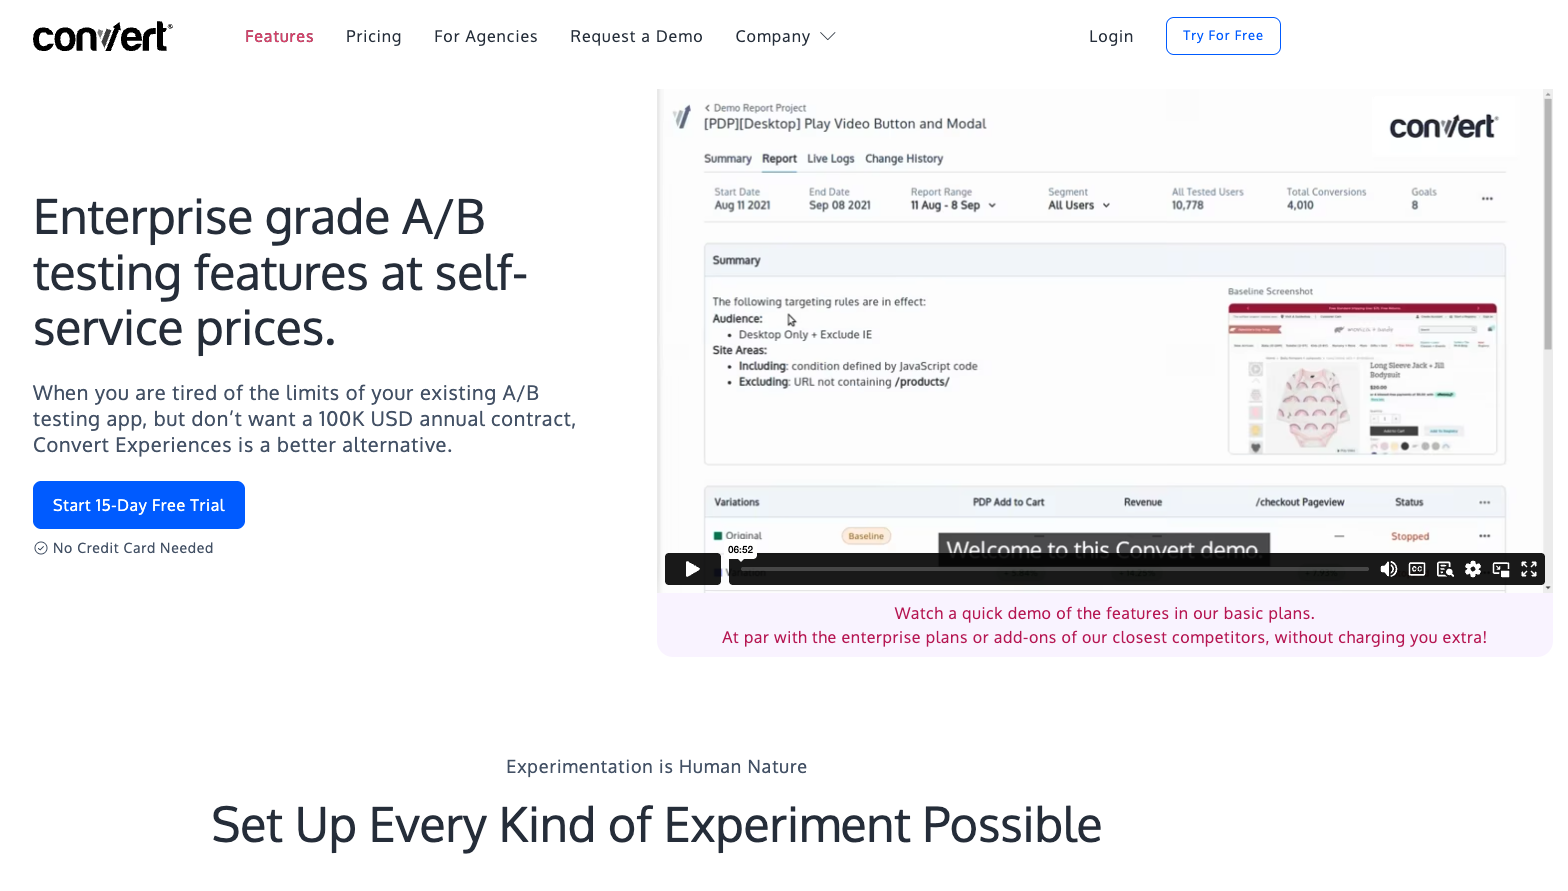Image resolution: width=1568 pixels, height=891 pixels.
Task: Switch to the Live Logs tab
Action: pyautogui.click(x=831, y=158)
